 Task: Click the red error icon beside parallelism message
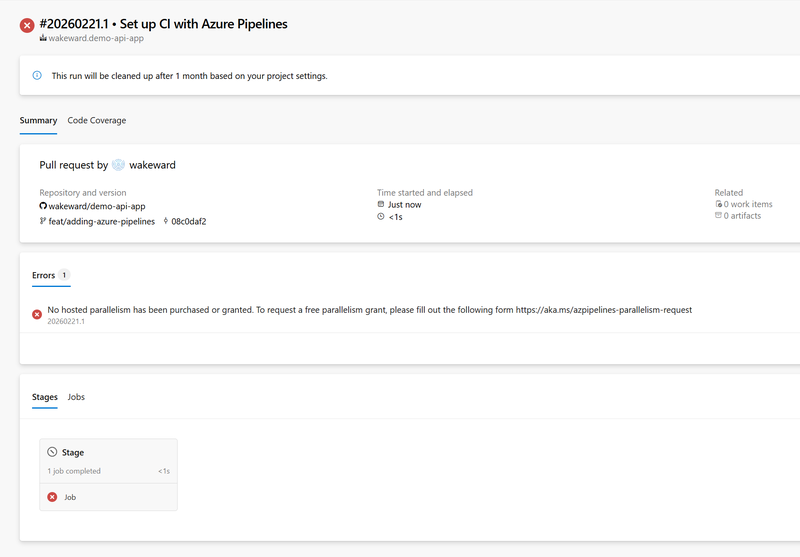click(37, 314)
